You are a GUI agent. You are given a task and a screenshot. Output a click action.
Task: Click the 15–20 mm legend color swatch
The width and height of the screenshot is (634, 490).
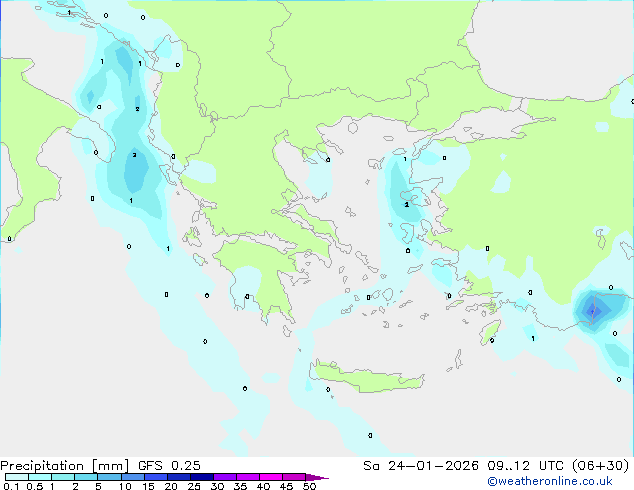[x=156, y=477]
